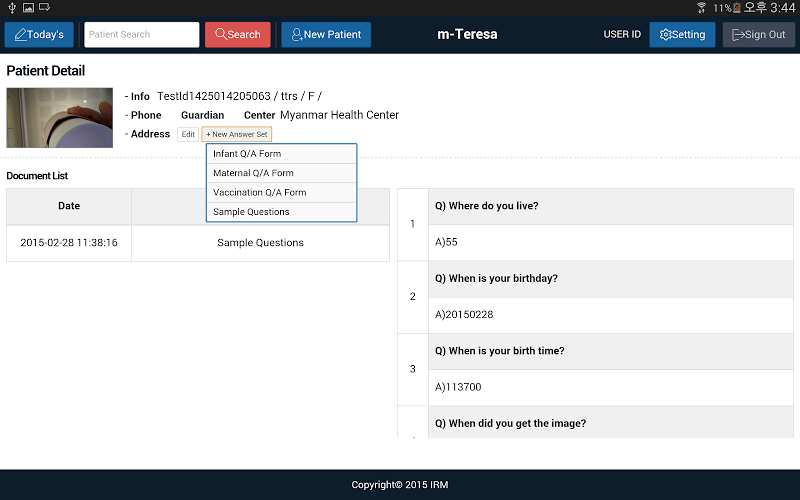Click the Edit address button
Screen dimensions: 800x500
point(188,134)
